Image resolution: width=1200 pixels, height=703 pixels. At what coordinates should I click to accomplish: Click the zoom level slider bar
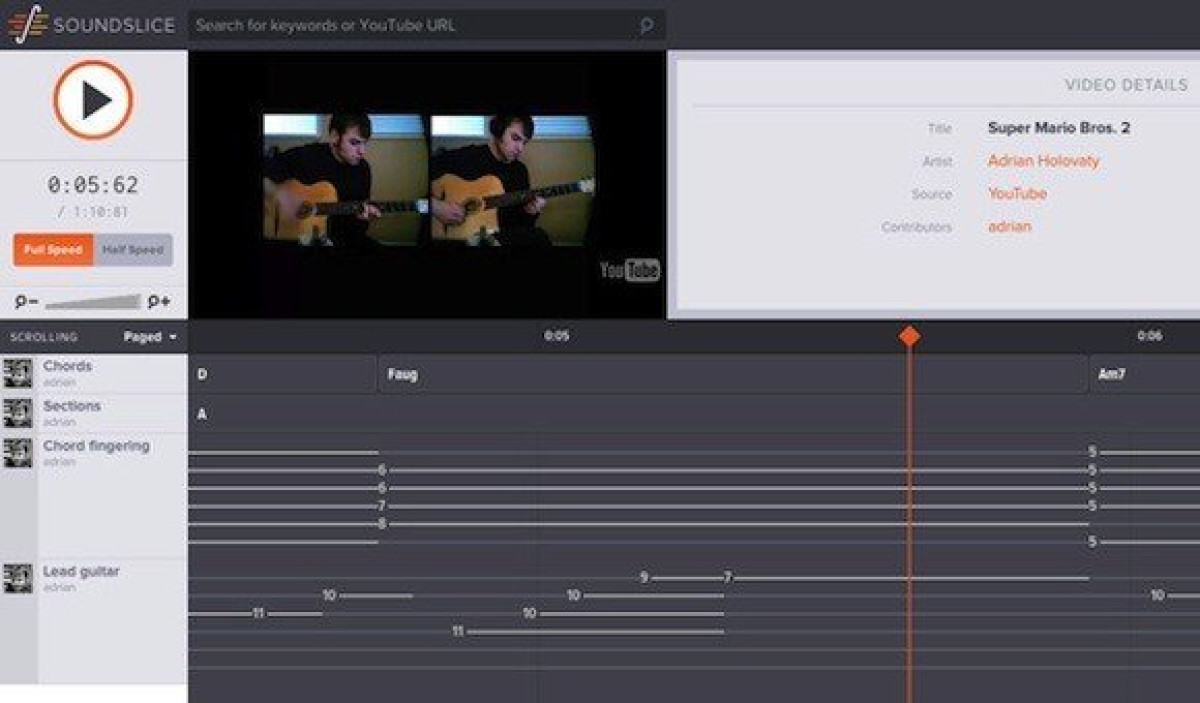click(x=93, y=301)
